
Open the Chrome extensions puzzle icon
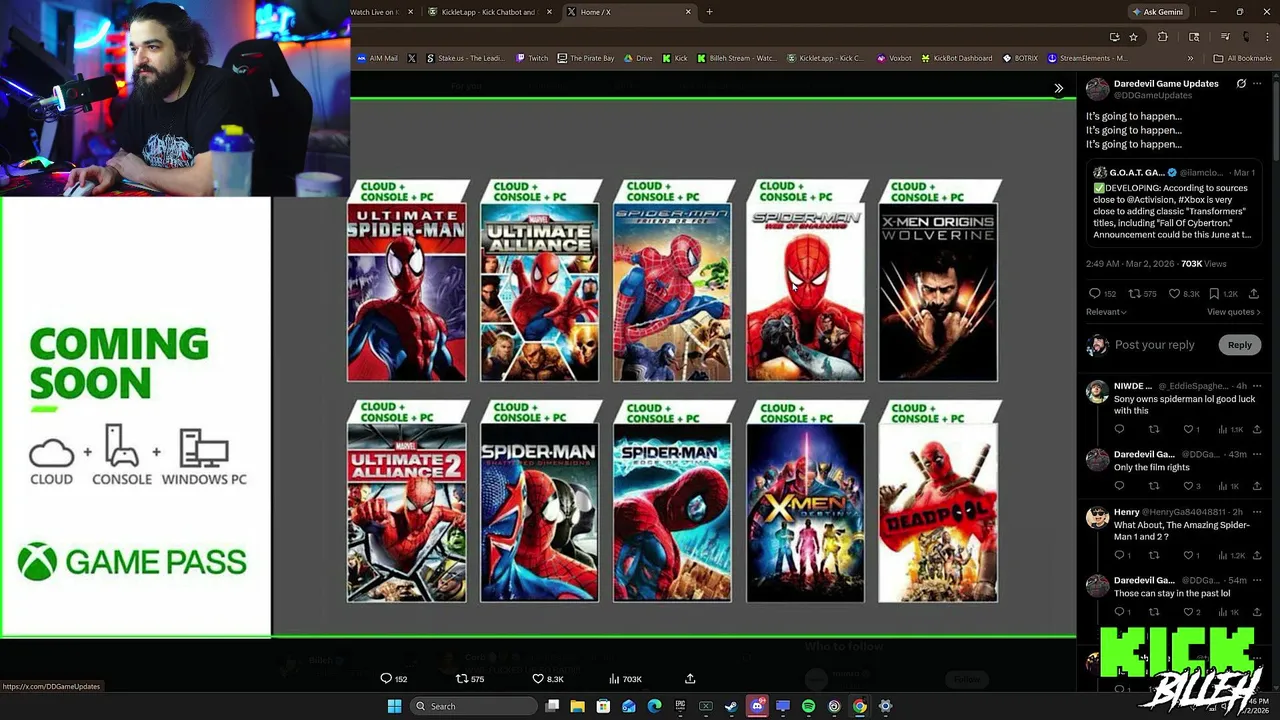(1162, 37)
